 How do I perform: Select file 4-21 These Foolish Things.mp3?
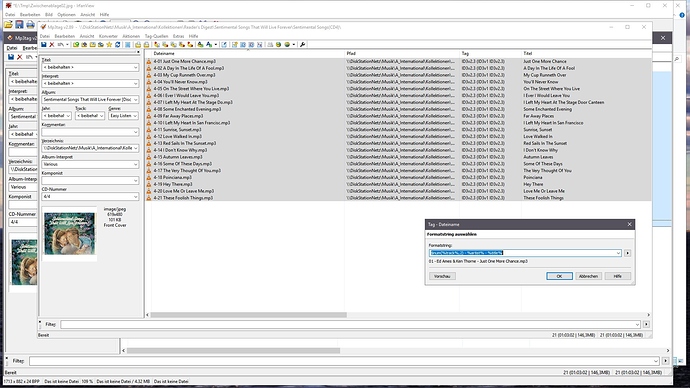pos(183,198)
